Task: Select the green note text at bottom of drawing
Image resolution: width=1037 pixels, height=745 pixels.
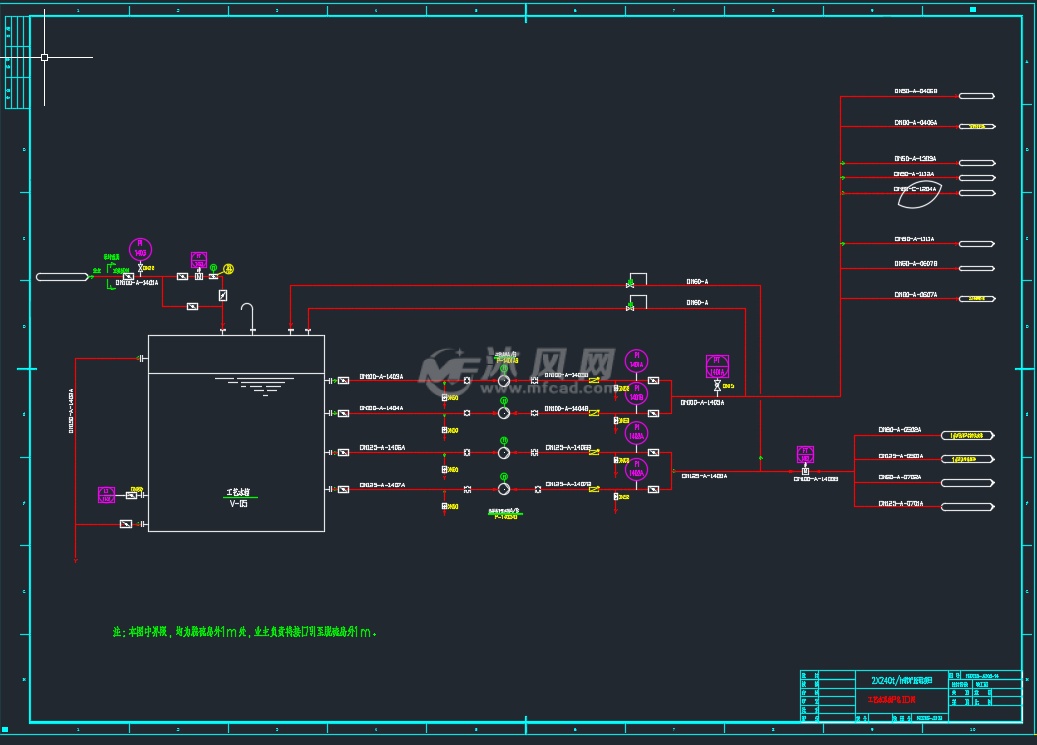Action: [245, 632]
